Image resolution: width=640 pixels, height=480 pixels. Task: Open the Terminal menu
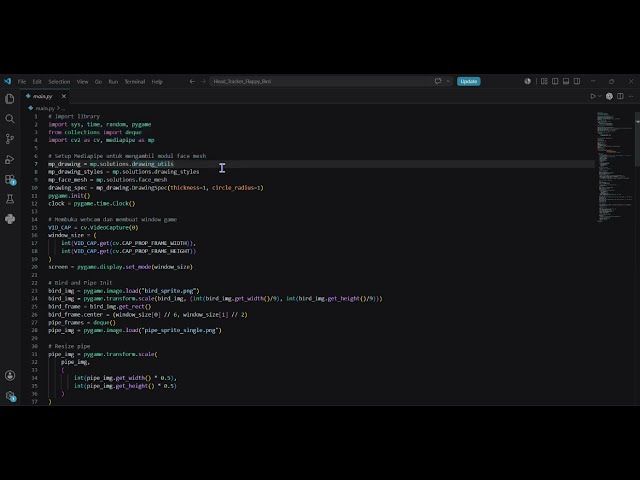pyautogui.click(x=135, y=82)
